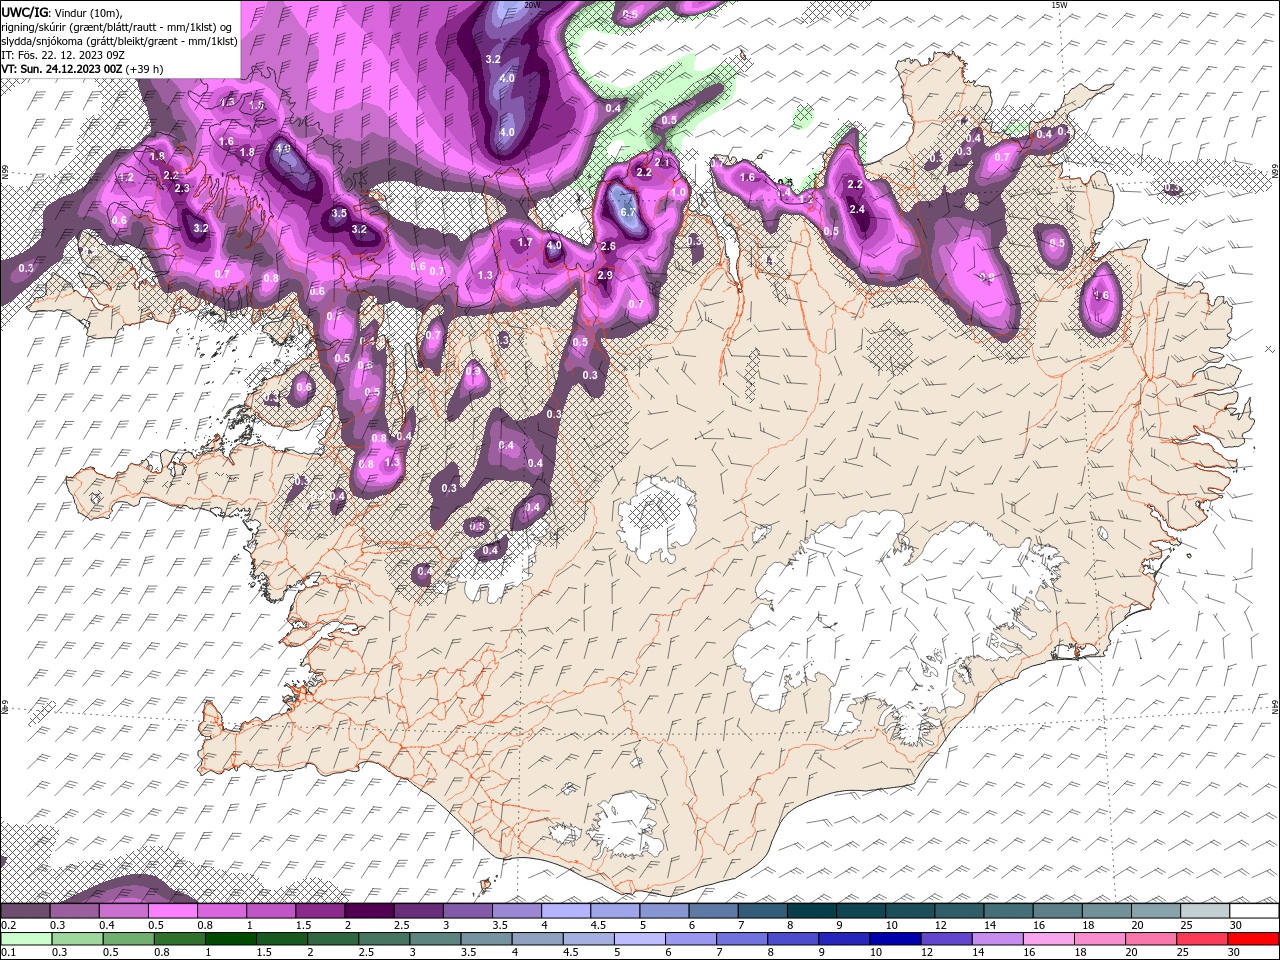
Task: Click the rain legend swatch between 2.5 and 3
Action: [384, 939]
